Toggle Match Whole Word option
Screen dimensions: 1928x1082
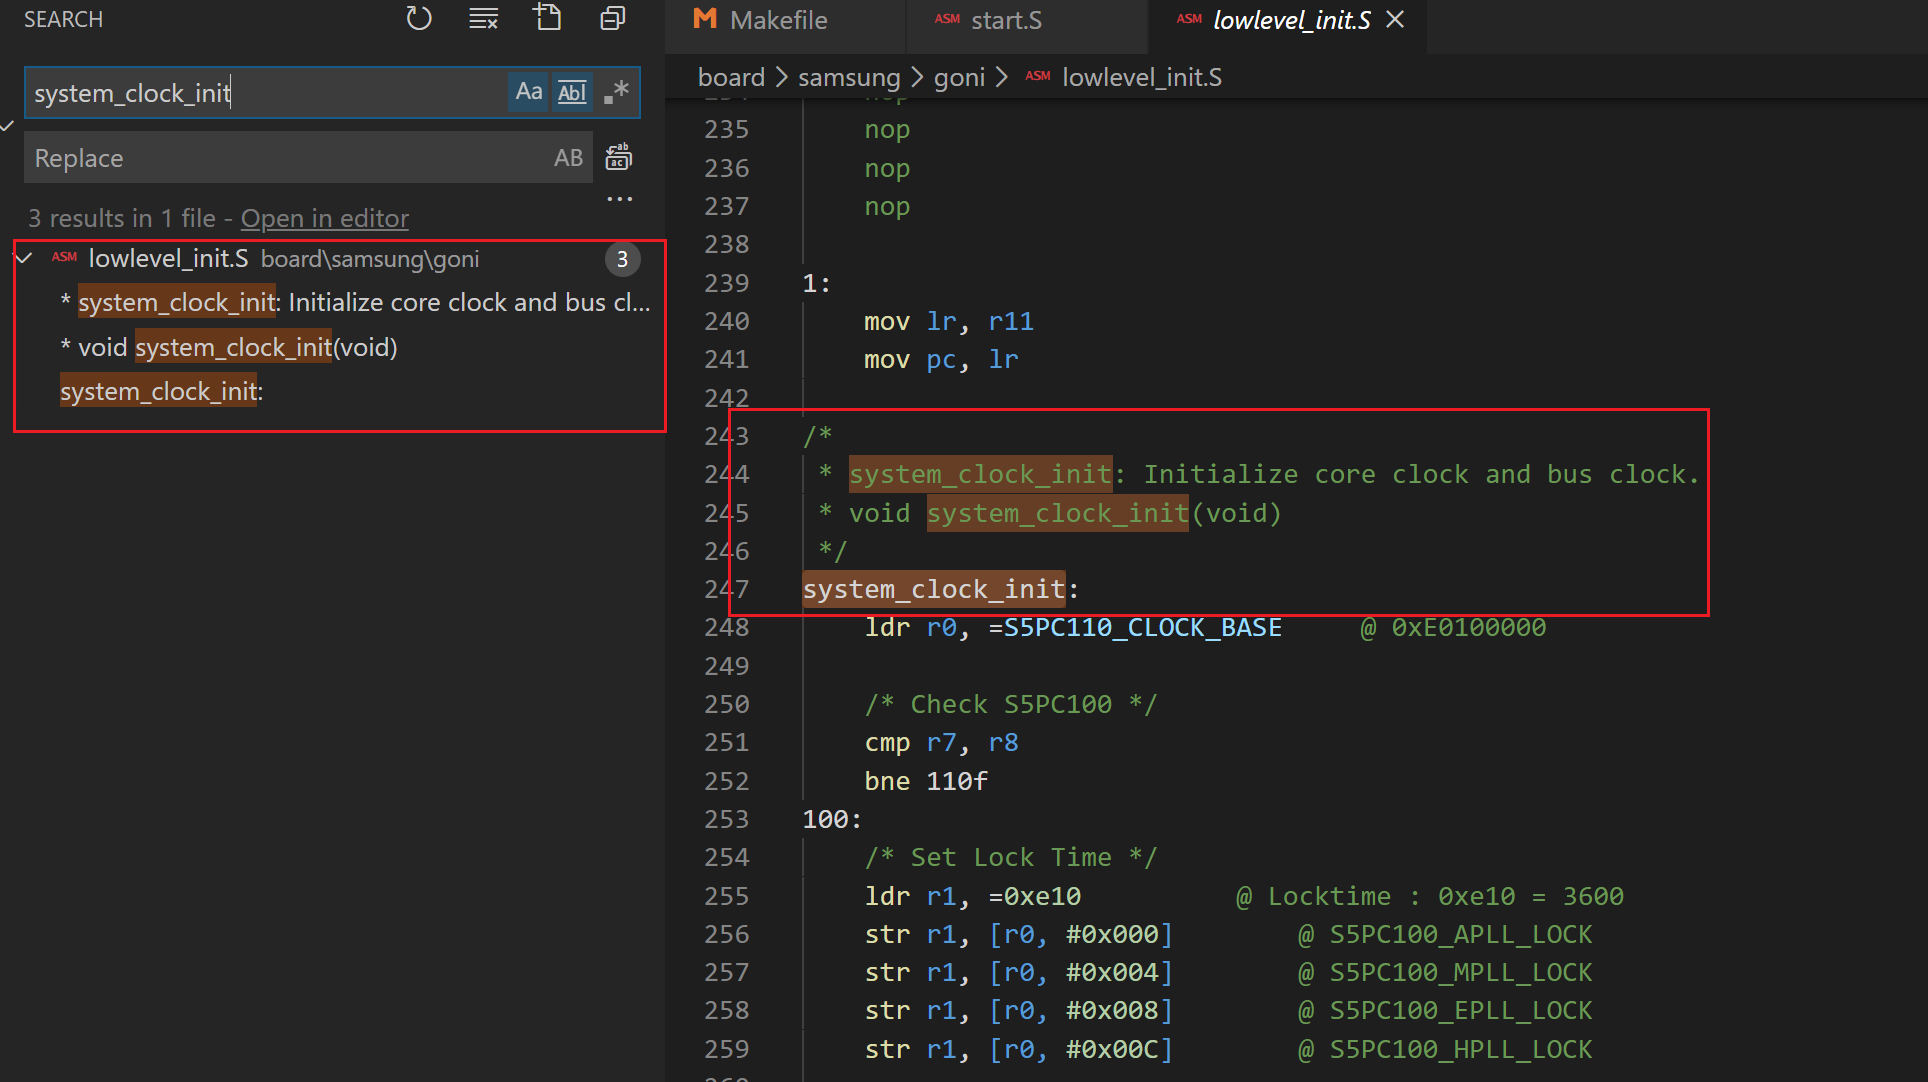[572, 92]
